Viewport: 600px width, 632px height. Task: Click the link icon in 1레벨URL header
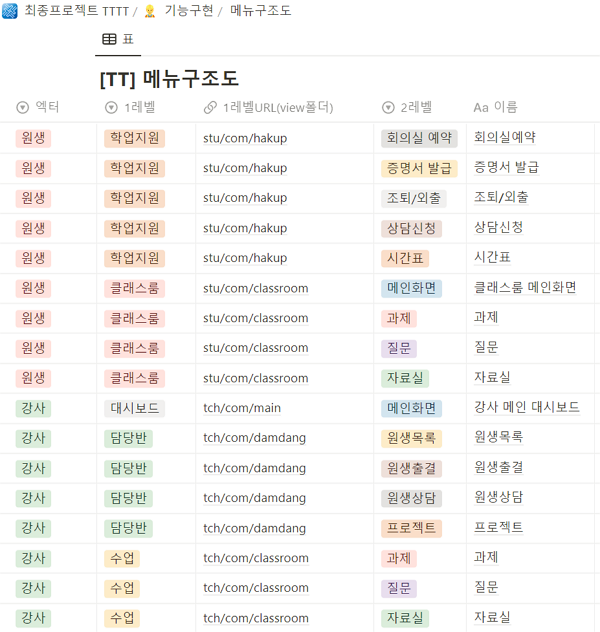coord(210,108)
